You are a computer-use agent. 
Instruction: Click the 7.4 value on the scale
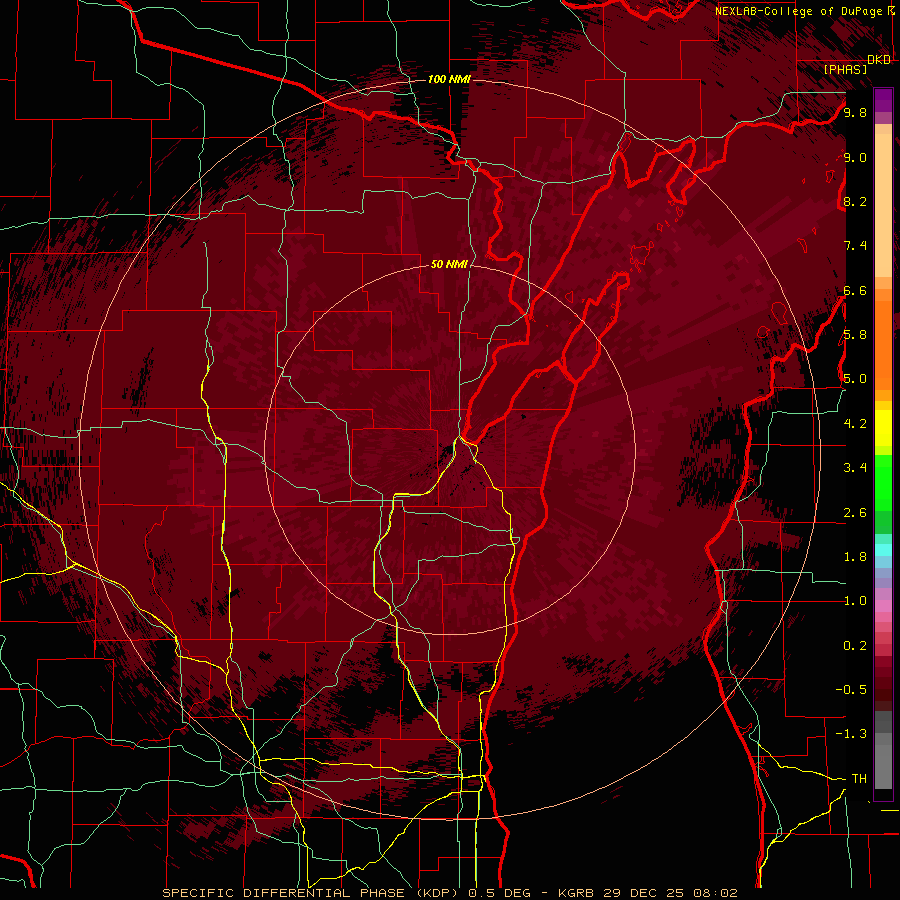855,246
